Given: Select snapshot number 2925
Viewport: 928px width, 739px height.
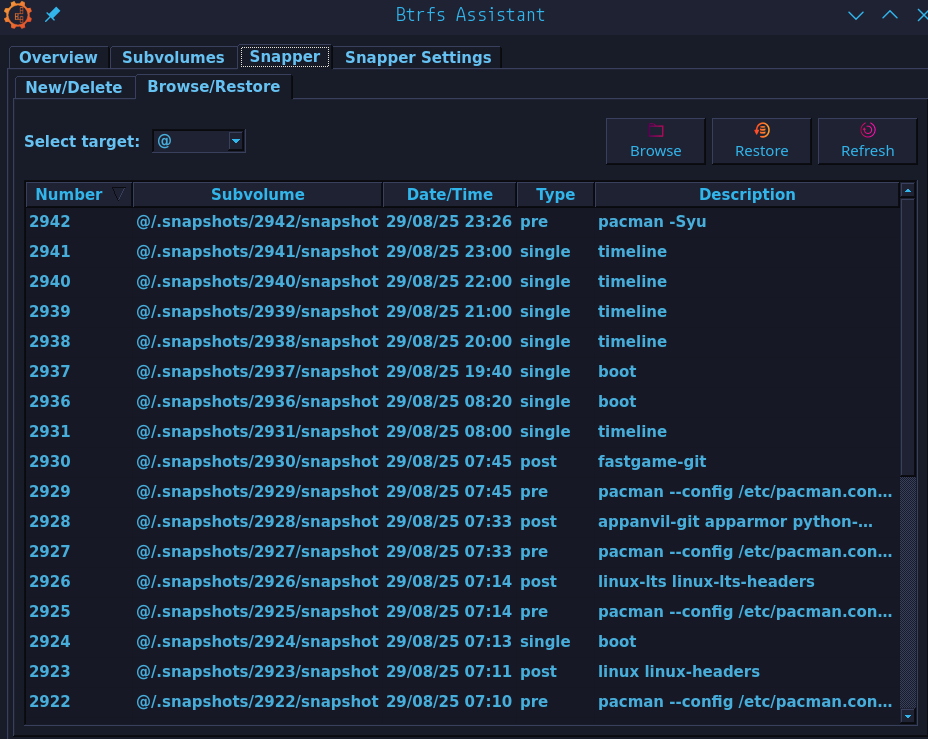Looking at the screenshot, I should pyautogui.click(x=50, y=612).
